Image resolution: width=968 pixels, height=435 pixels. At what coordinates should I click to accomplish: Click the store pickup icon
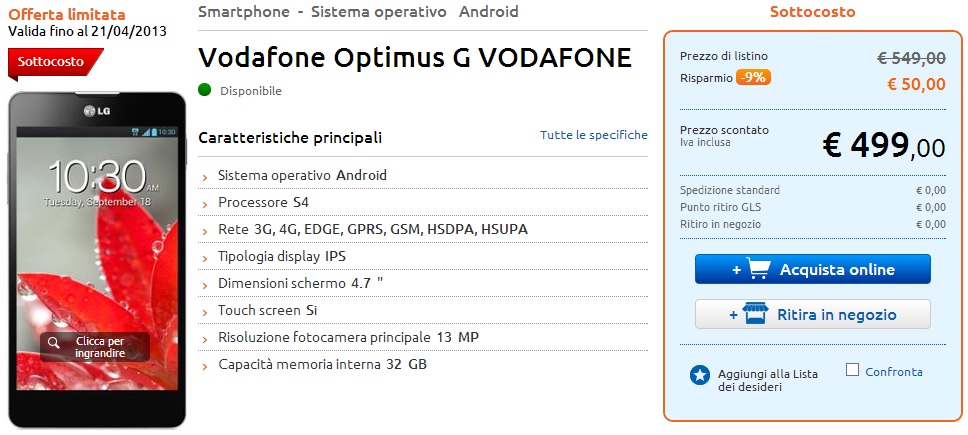756,314
